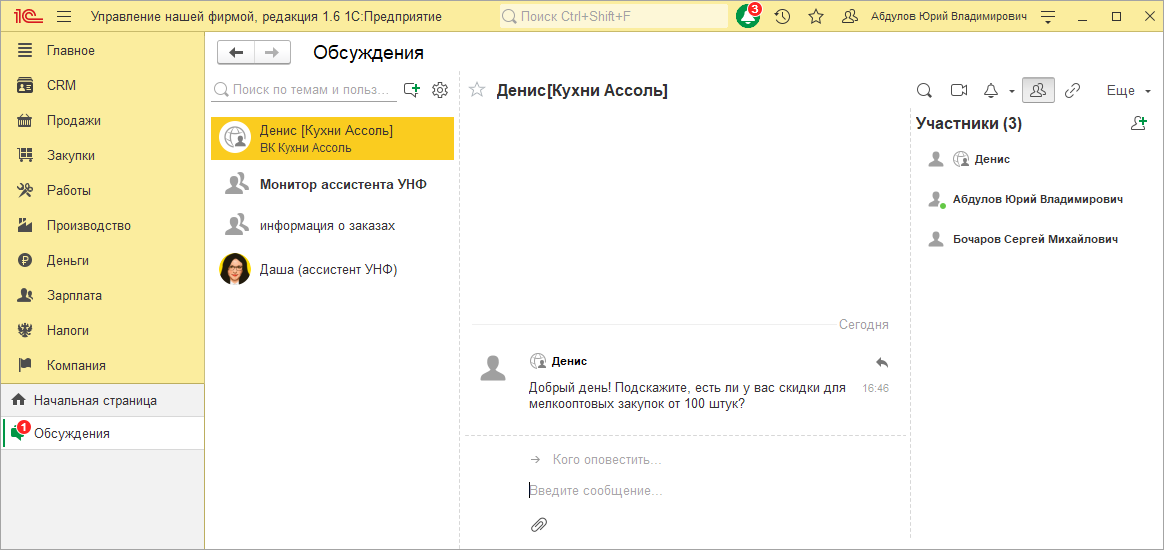This screenshot has height=550, width=1164.
Task: Create new discussion with plus bubble icon
Action: point(412,90)
